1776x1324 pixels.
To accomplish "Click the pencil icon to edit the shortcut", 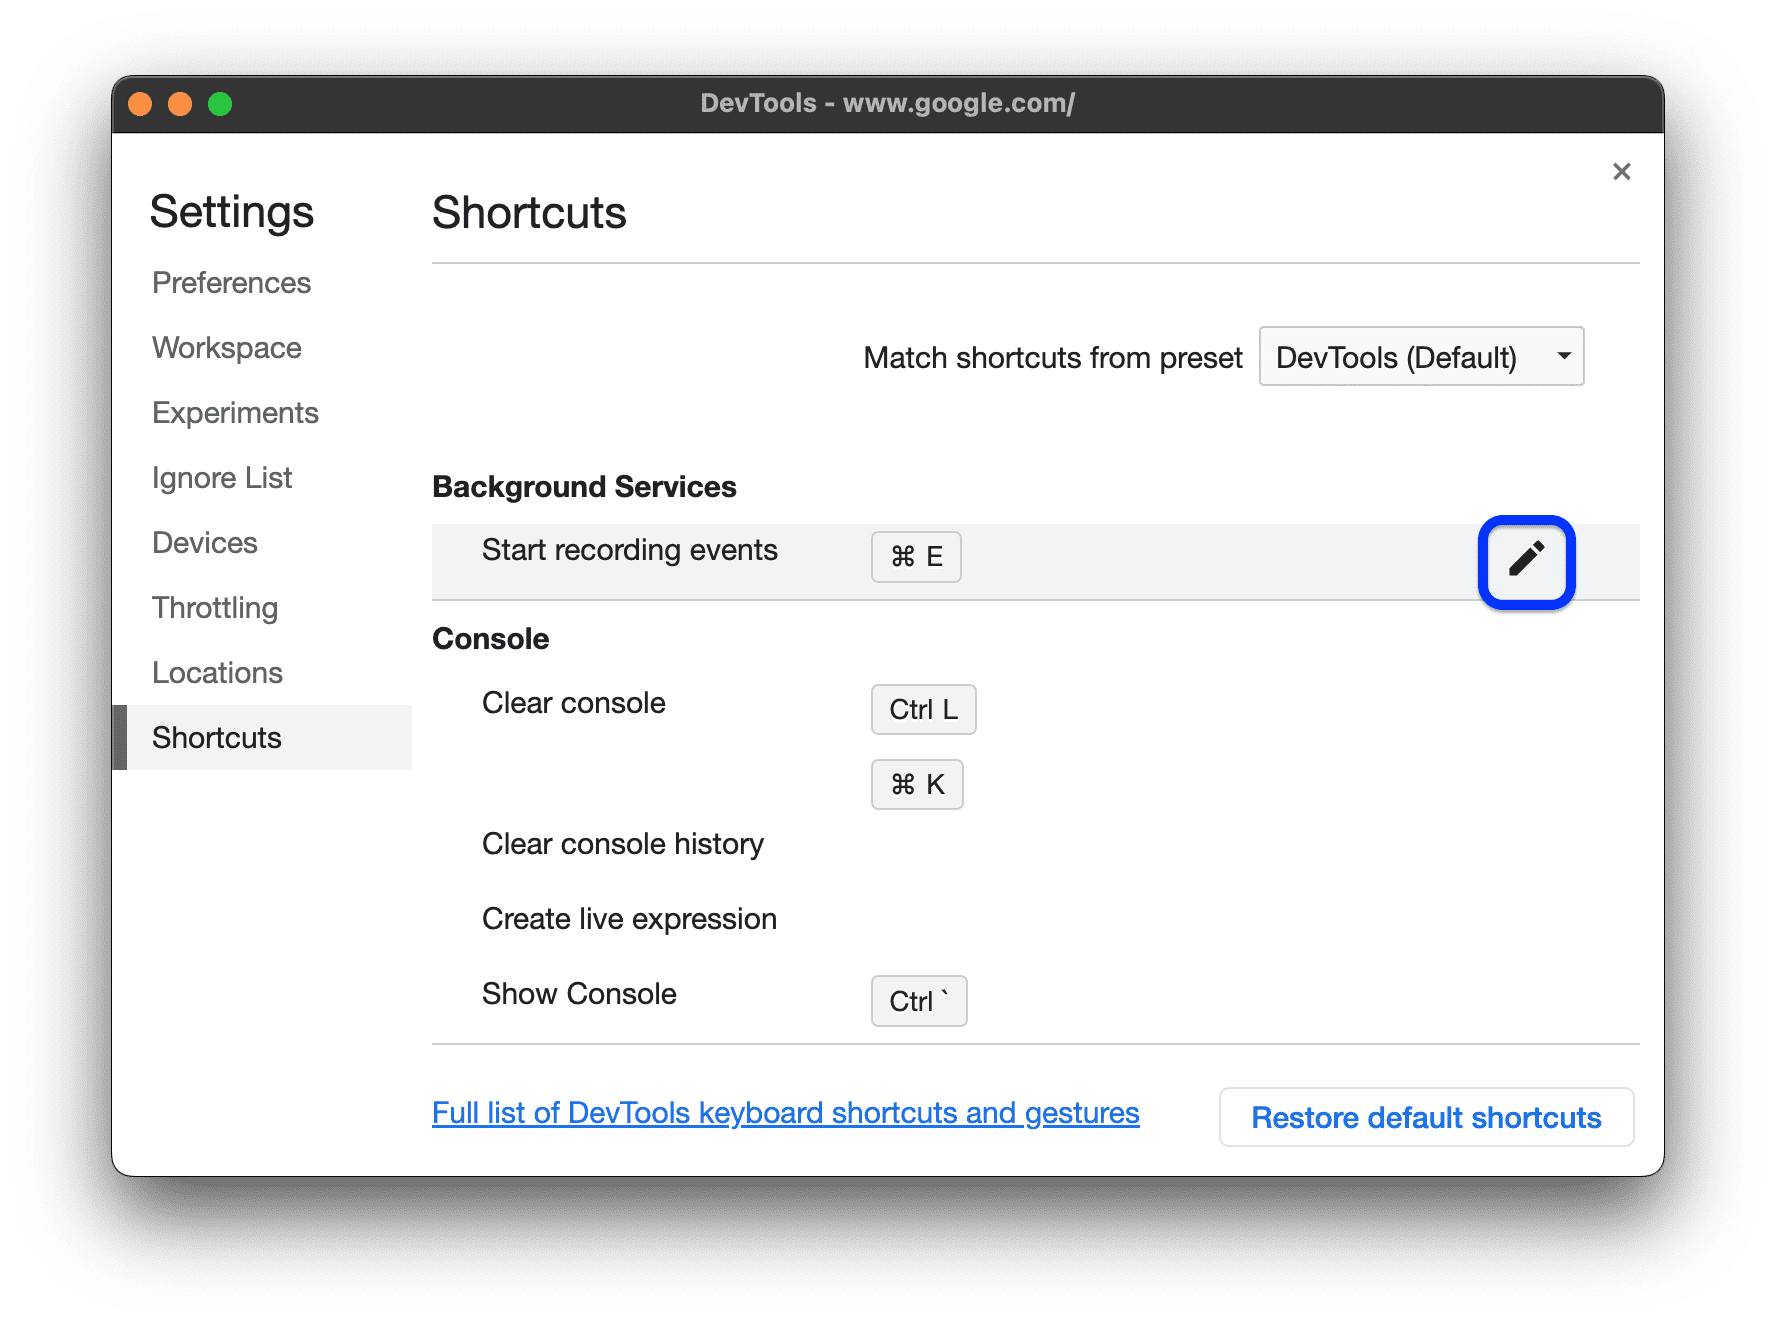I will pyautogui.click(x=1526, y=561).
